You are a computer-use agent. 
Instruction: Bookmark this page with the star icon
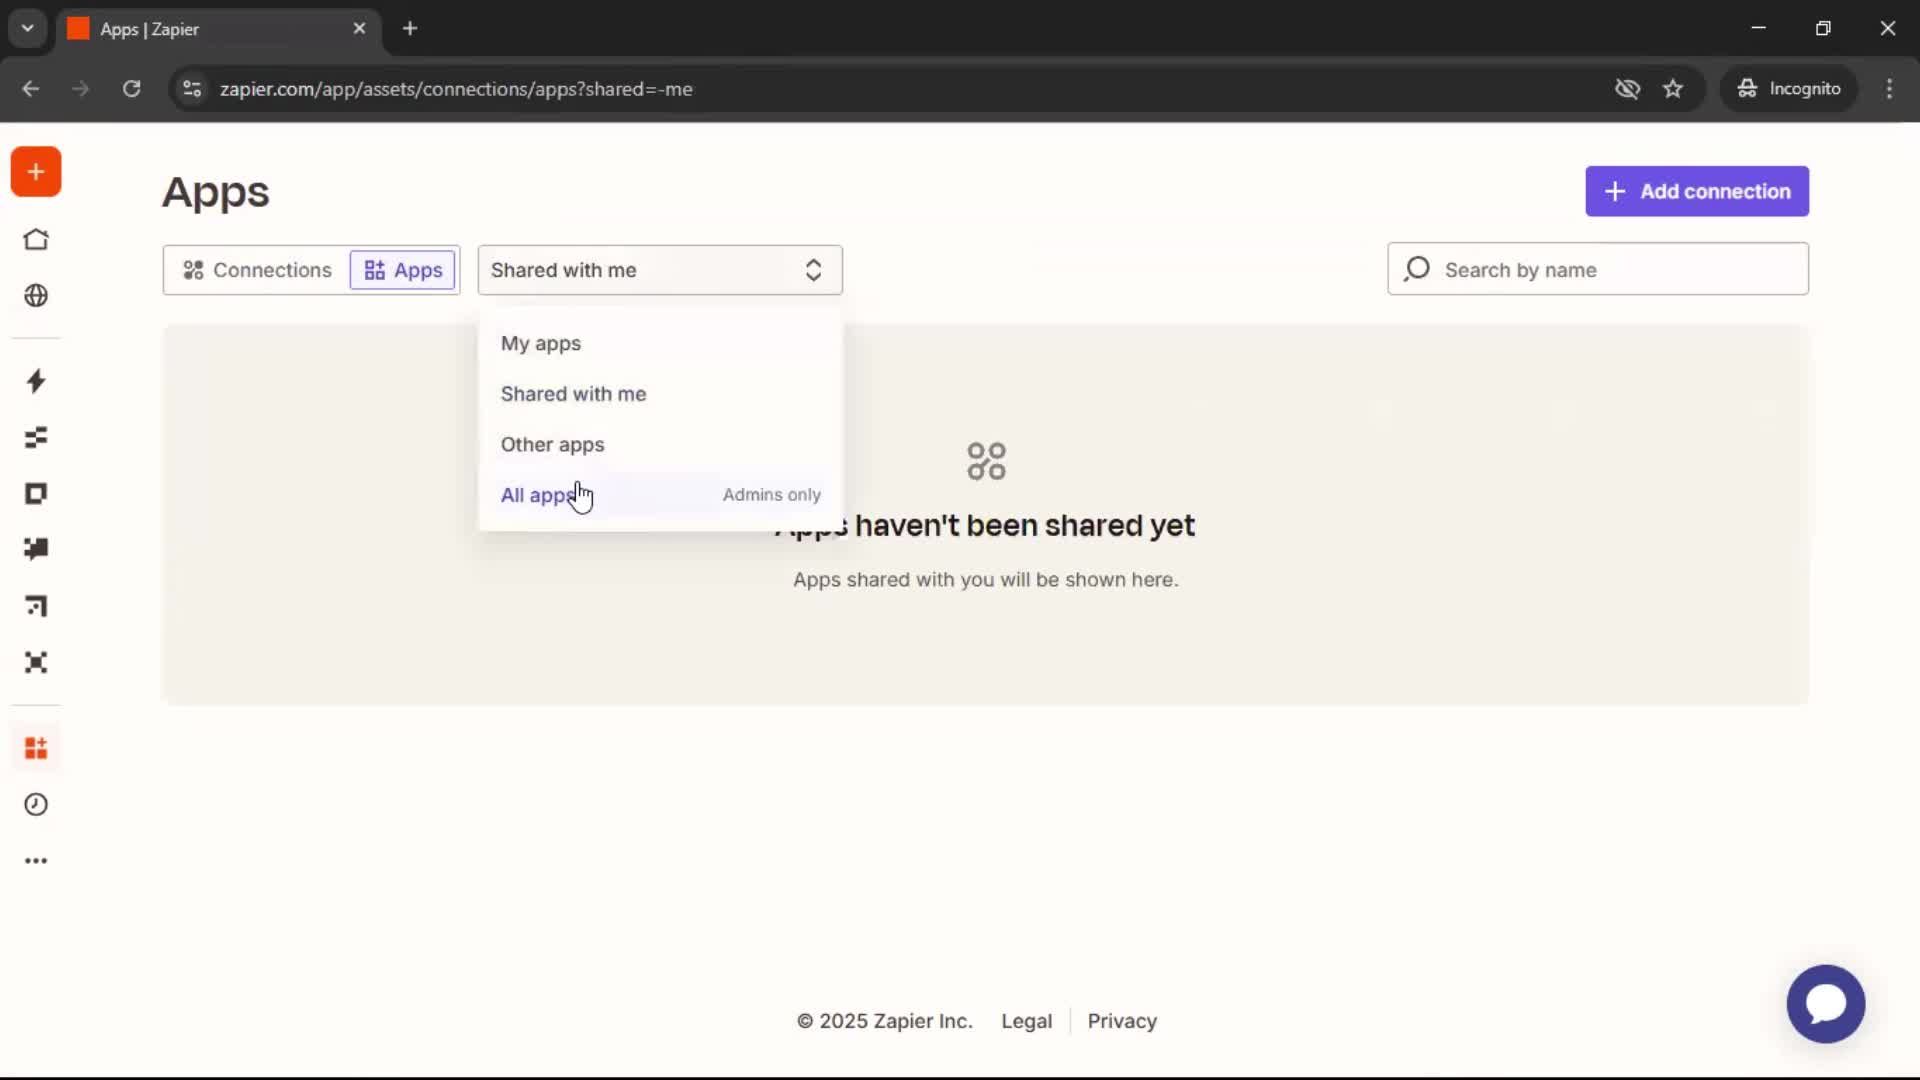coord(1673,89)
